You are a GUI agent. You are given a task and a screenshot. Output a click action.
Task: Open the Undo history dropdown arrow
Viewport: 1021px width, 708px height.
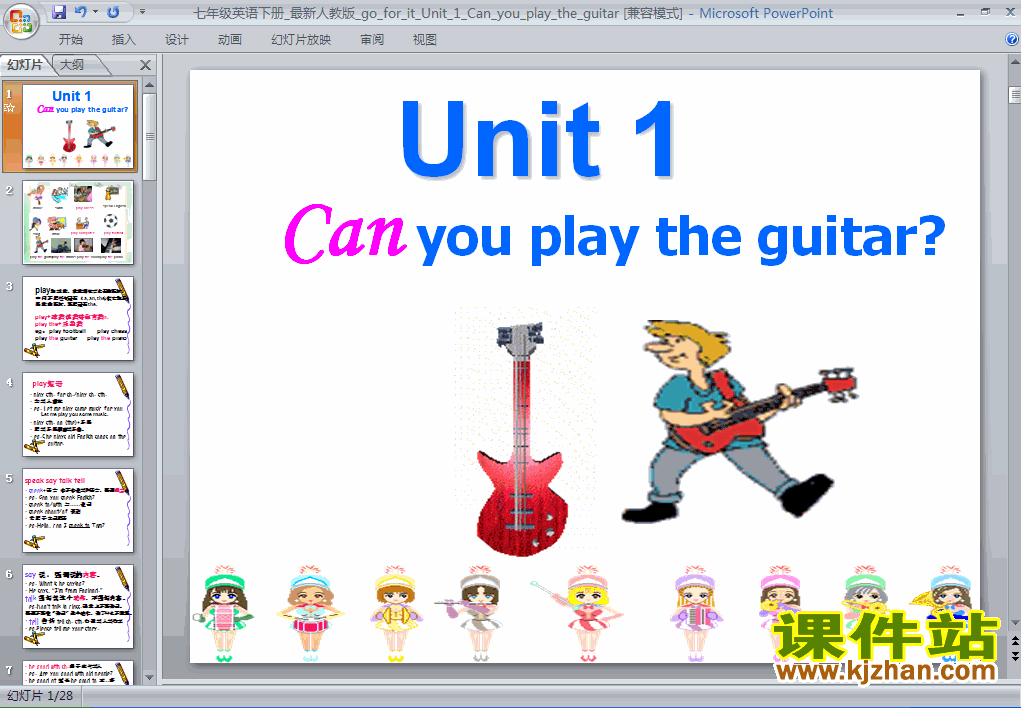pos(95,12)
